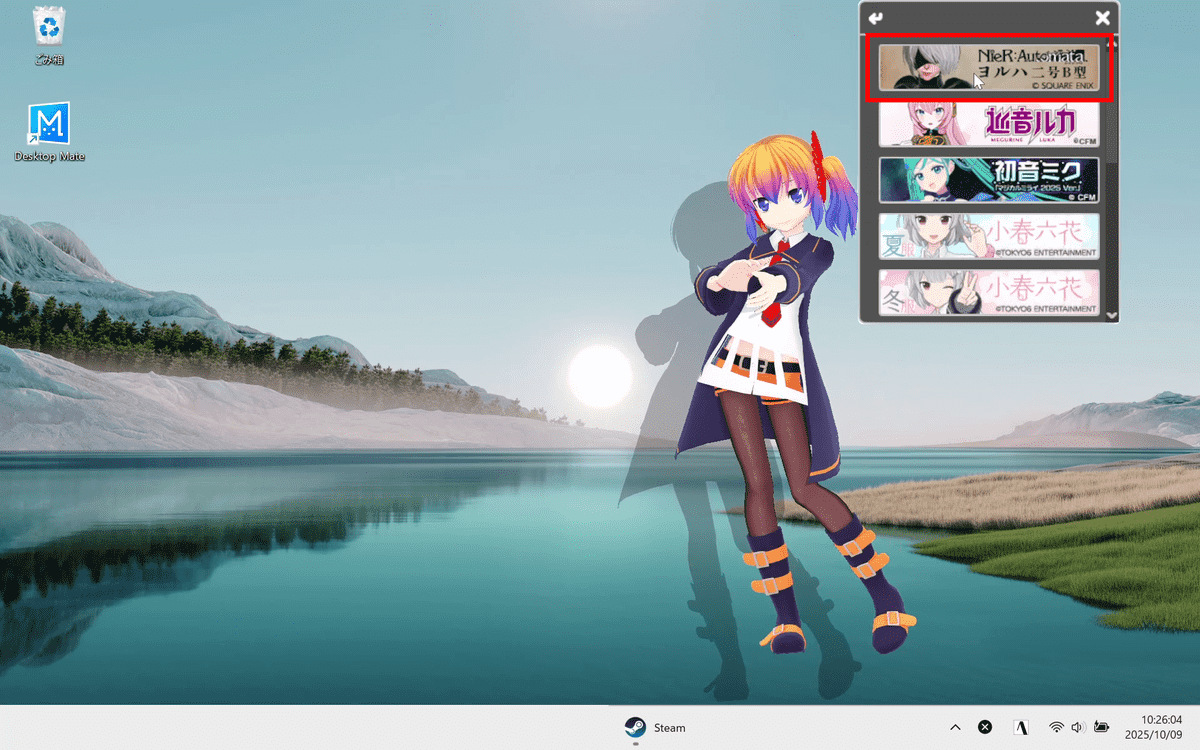Close the character selection panel

tap(1102, 18)
